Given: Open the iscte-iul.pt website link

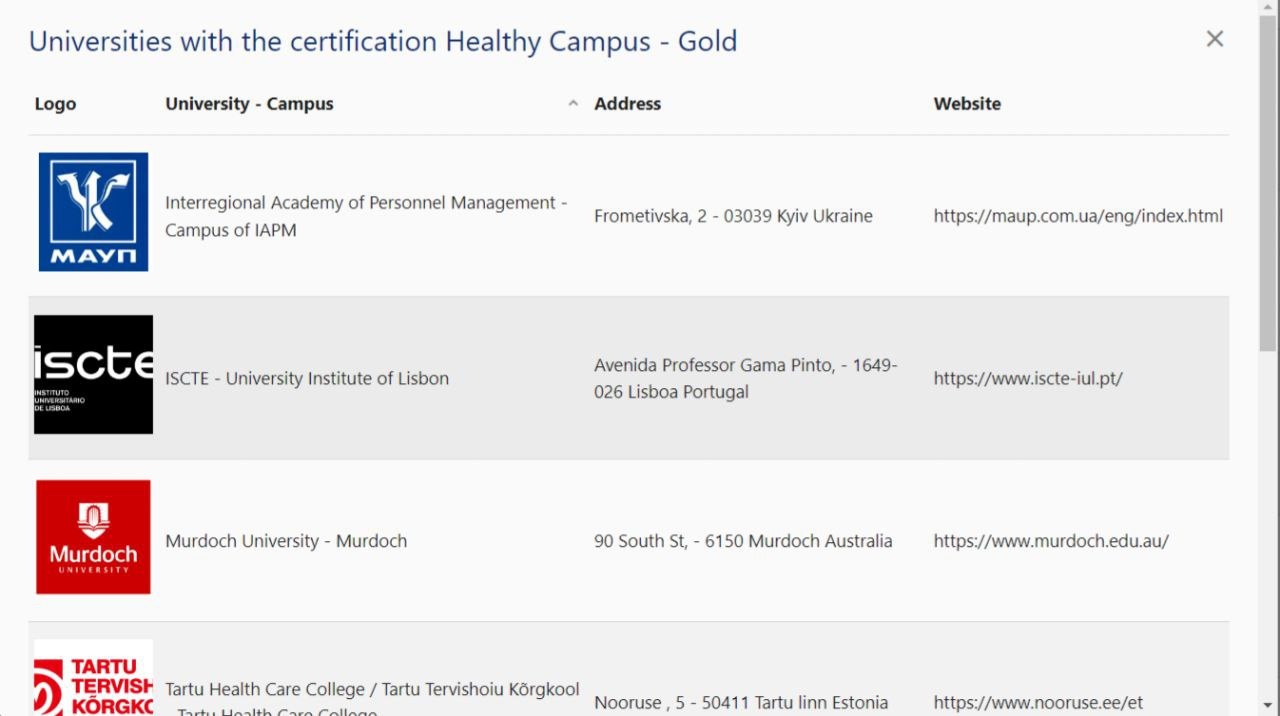Looking at the screenshot, I should tap(1027, 379).
